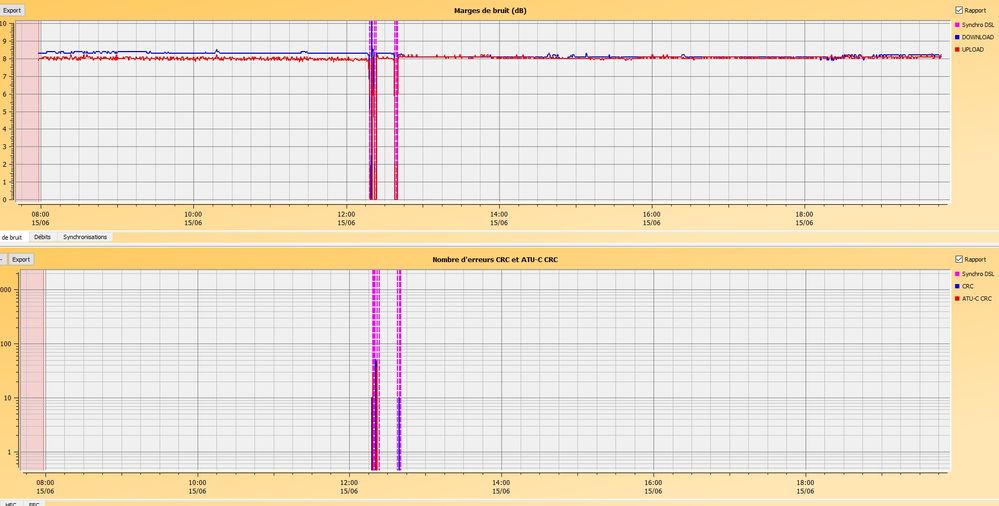Image resolution: width=999 pixels, height=506 pixels.
Task: Click the blue CRC legend swatch
Action: pyautogui.click(x=958, y=286)
